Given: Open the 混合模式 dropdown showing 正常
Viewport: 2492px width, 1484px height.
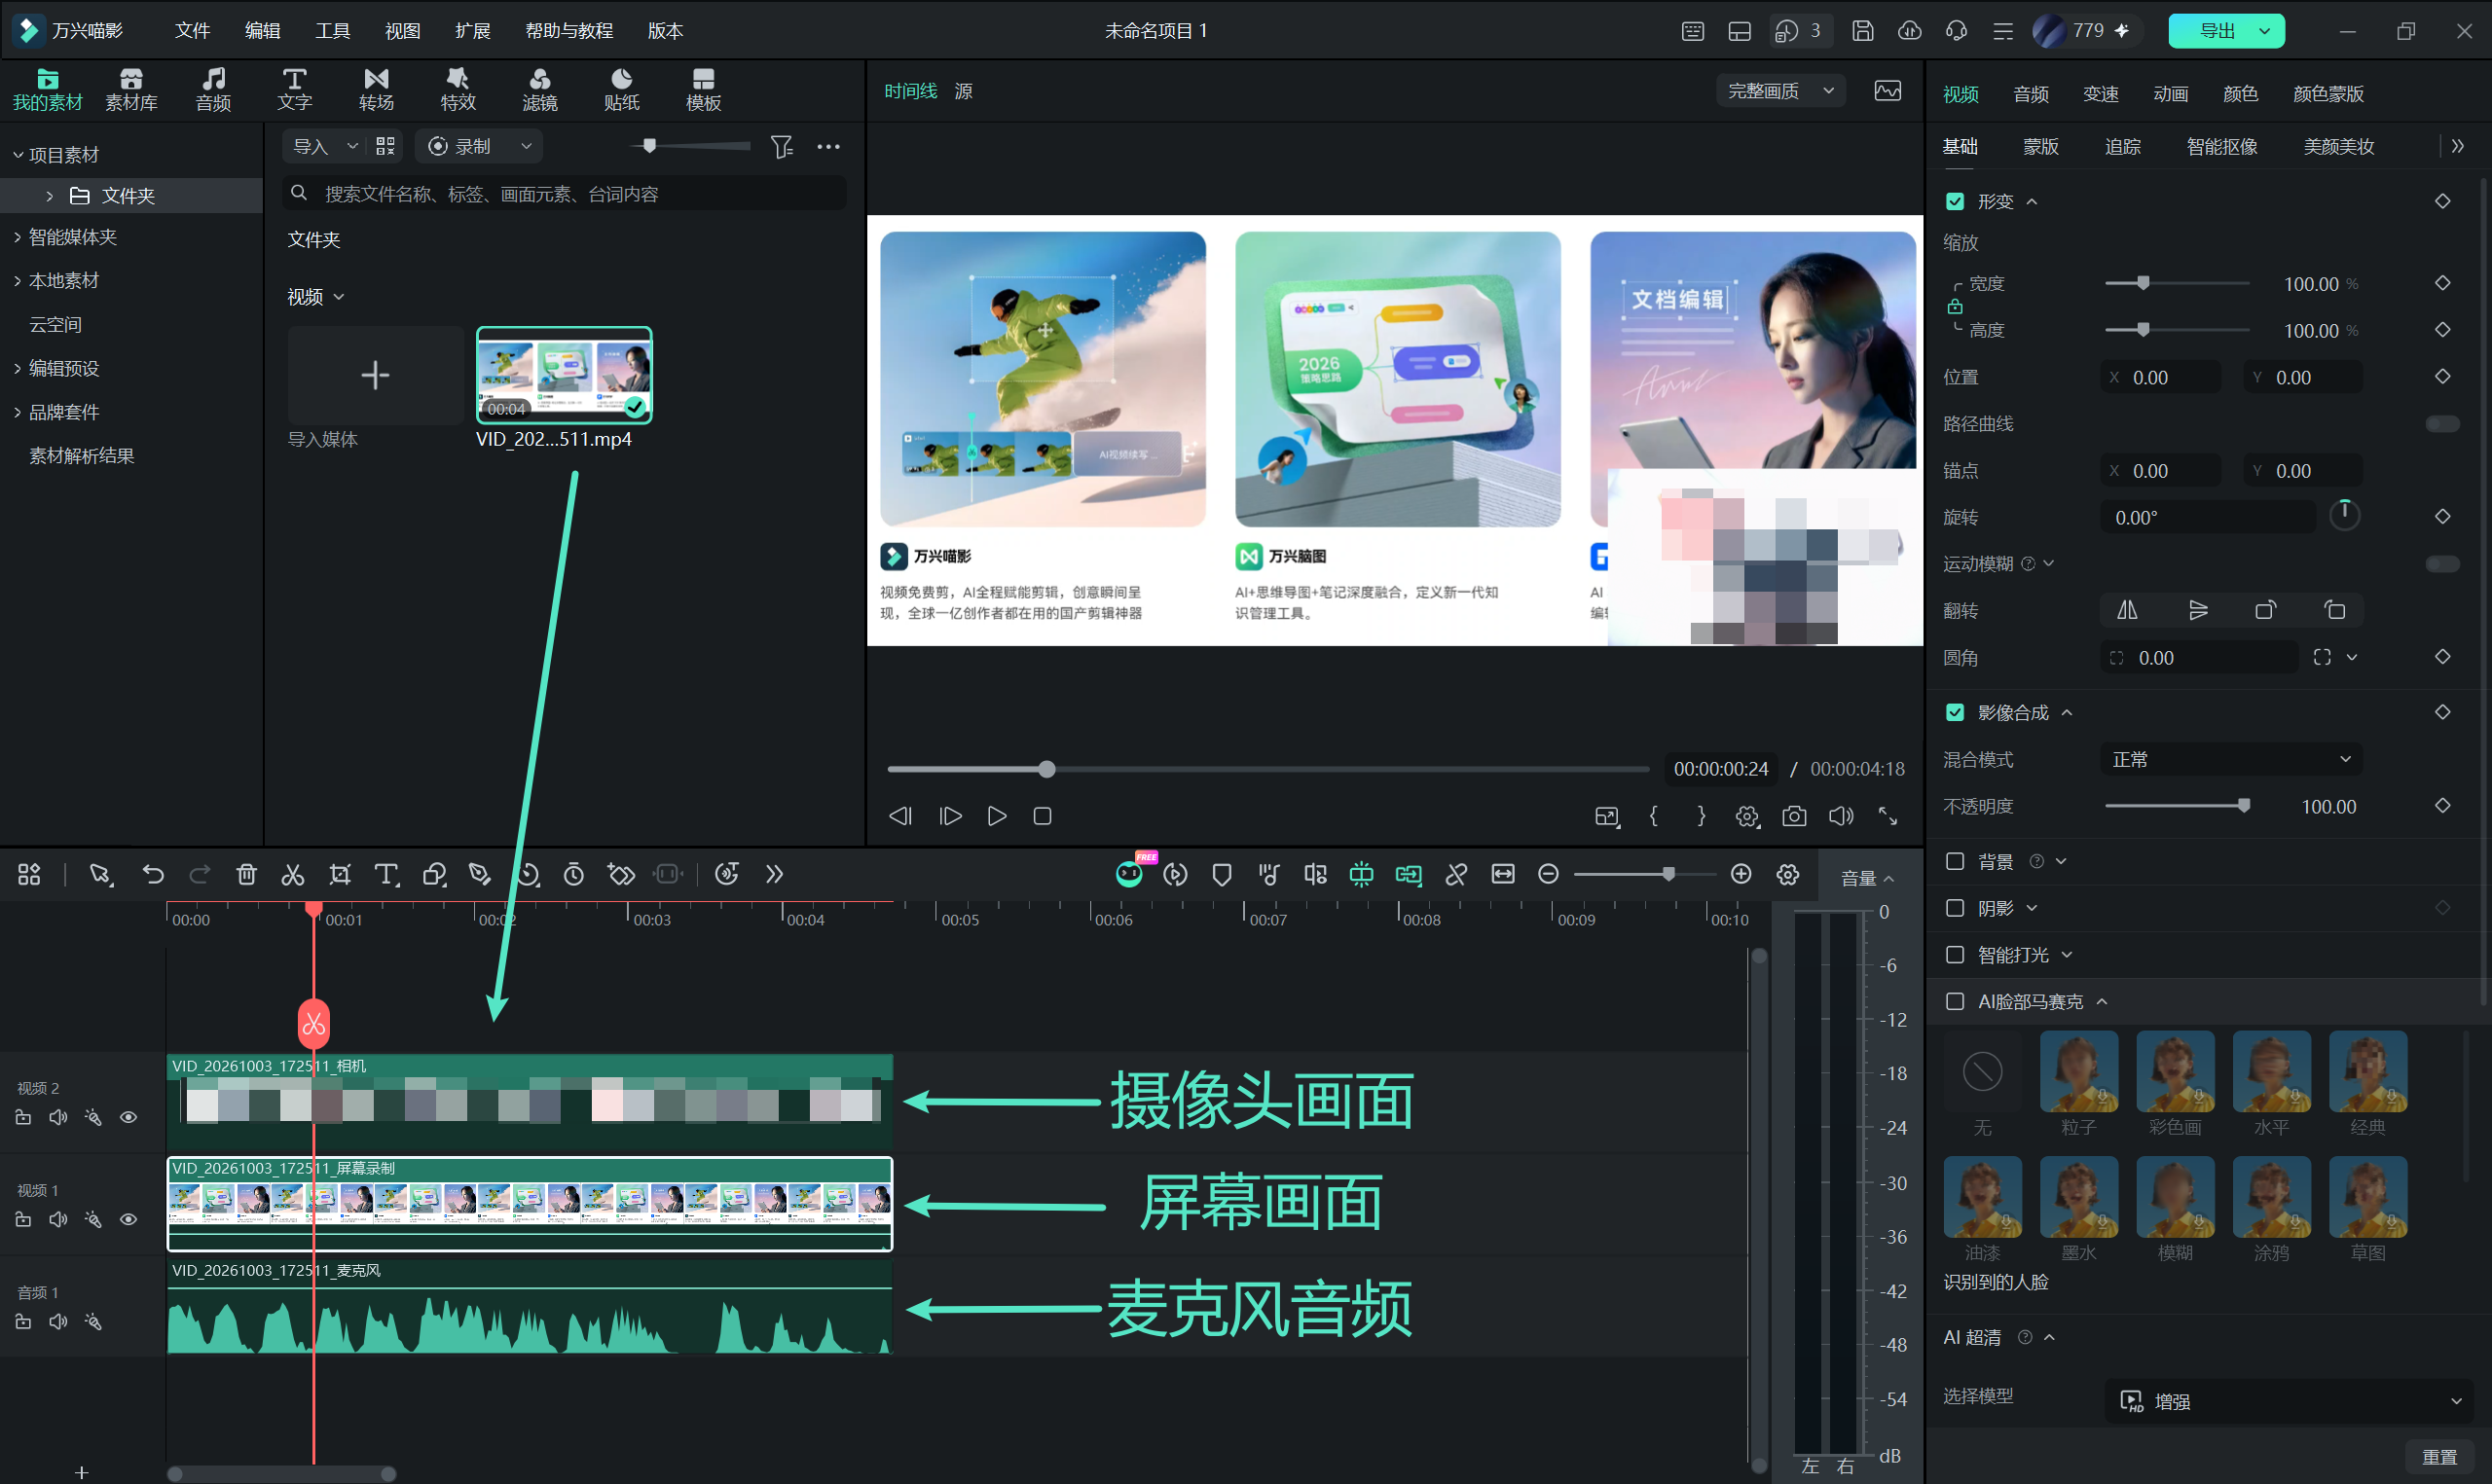Looking at the screenshot, I should click(2231, 760).
